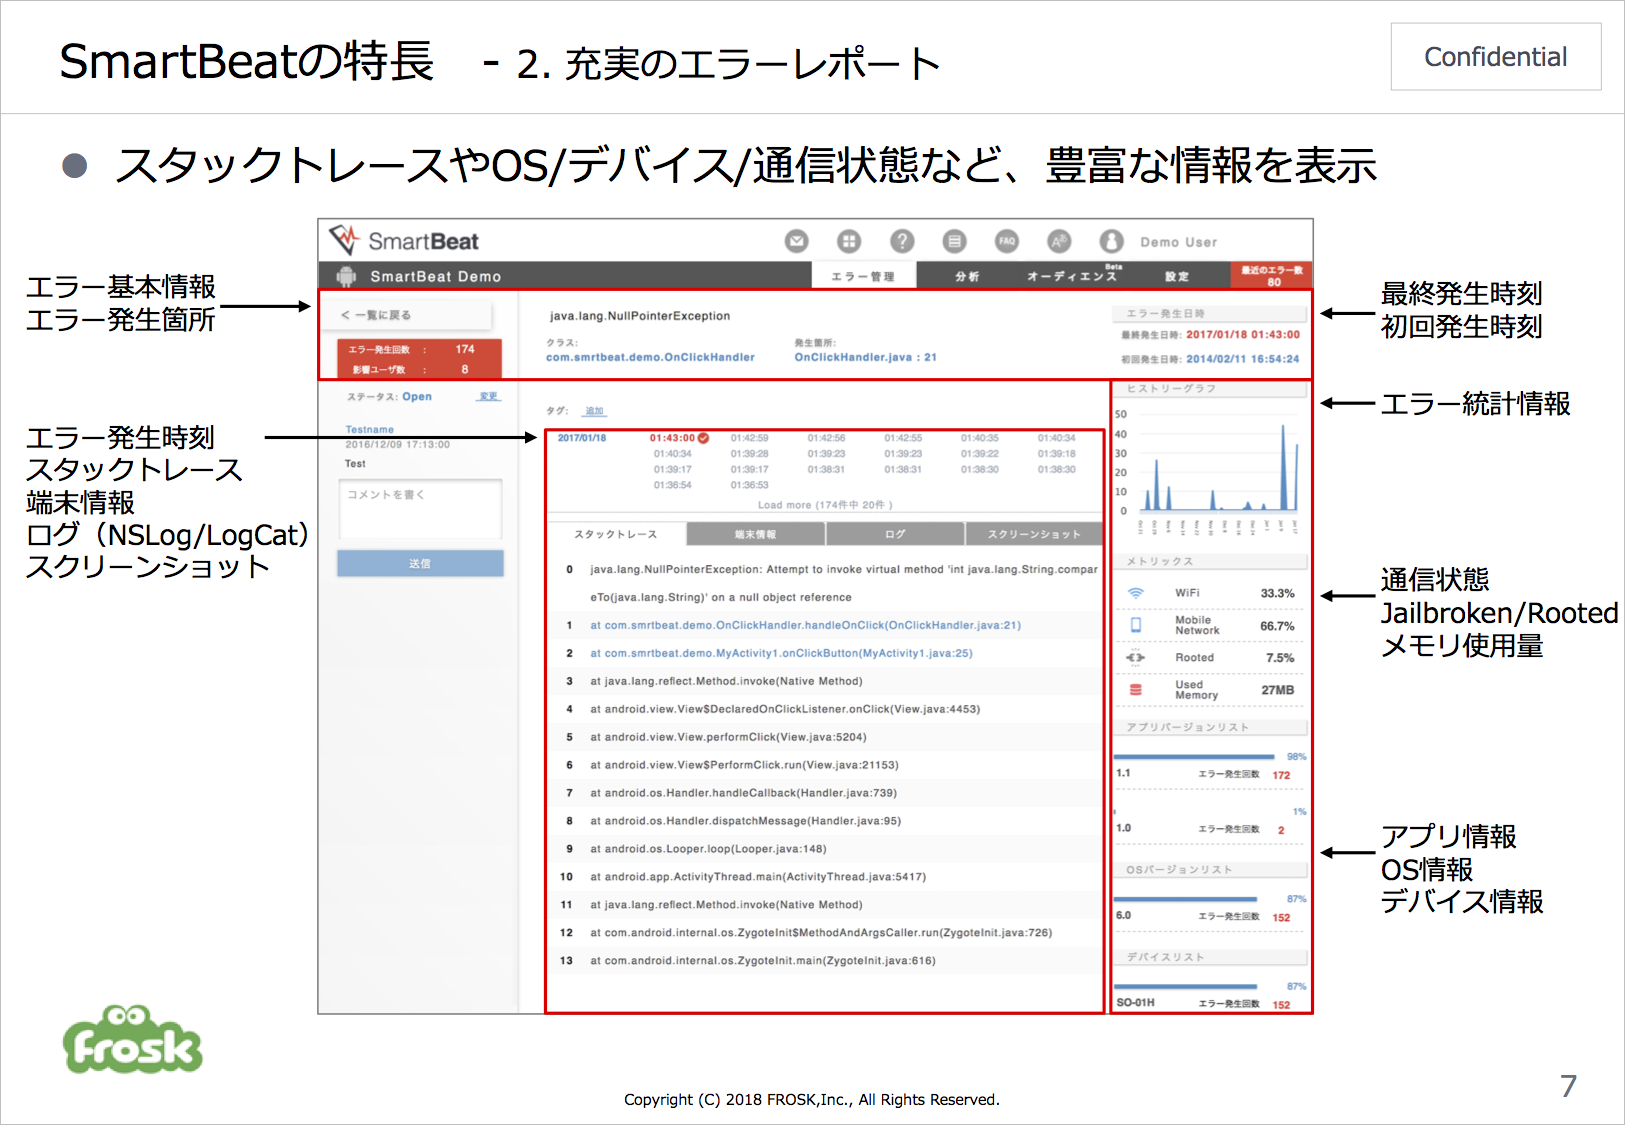Switch to the オーディエンス tab
Image resolution: width=1625 pixels, height=1125 pixels.
tap(1072, 276)
